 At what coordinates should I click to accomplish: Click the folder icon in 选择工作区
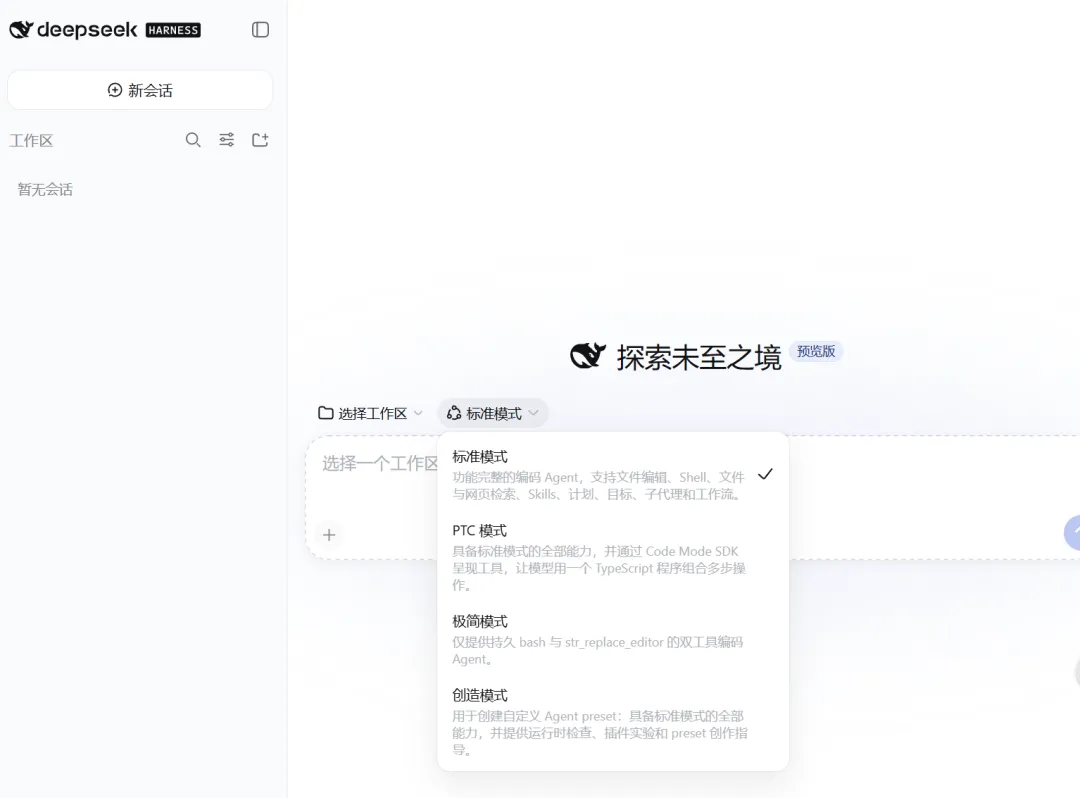click(x=326, y=413)
